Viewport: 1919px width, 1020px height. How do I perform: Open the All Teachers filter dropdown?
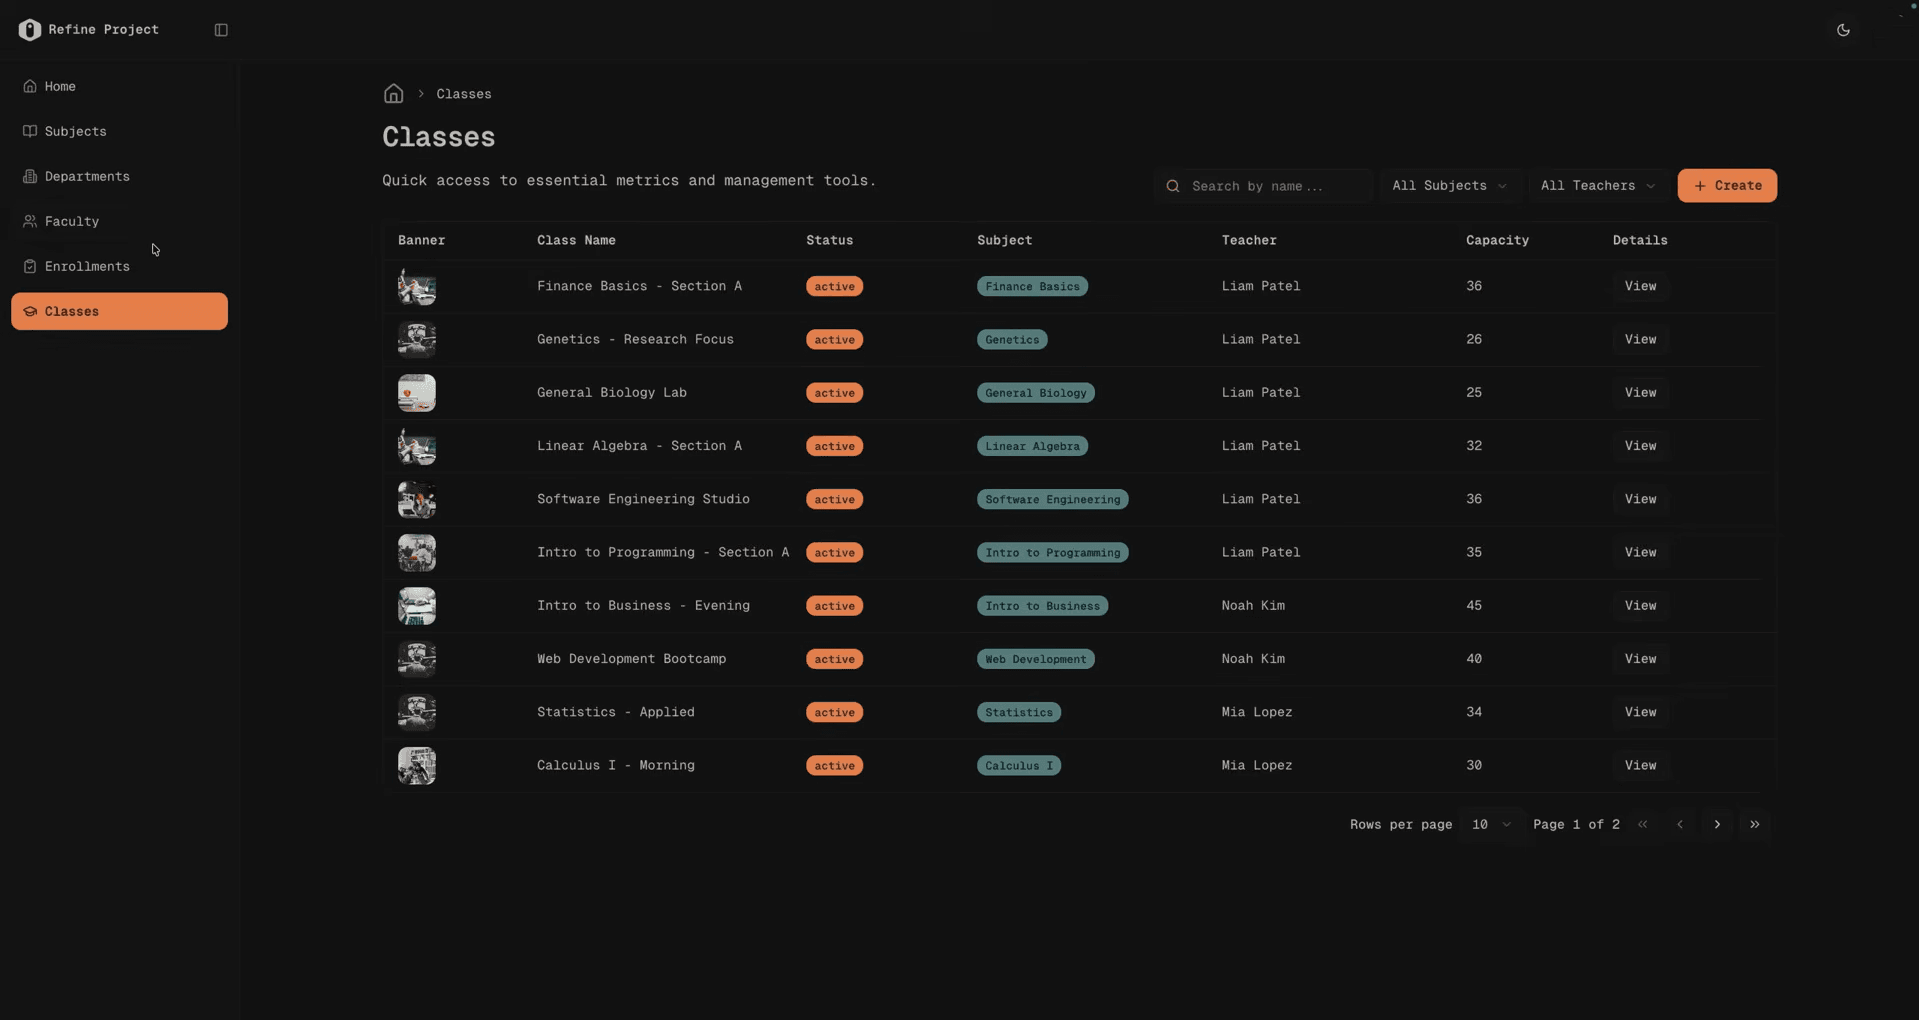pyautogui.click(x=1597, y=185)
